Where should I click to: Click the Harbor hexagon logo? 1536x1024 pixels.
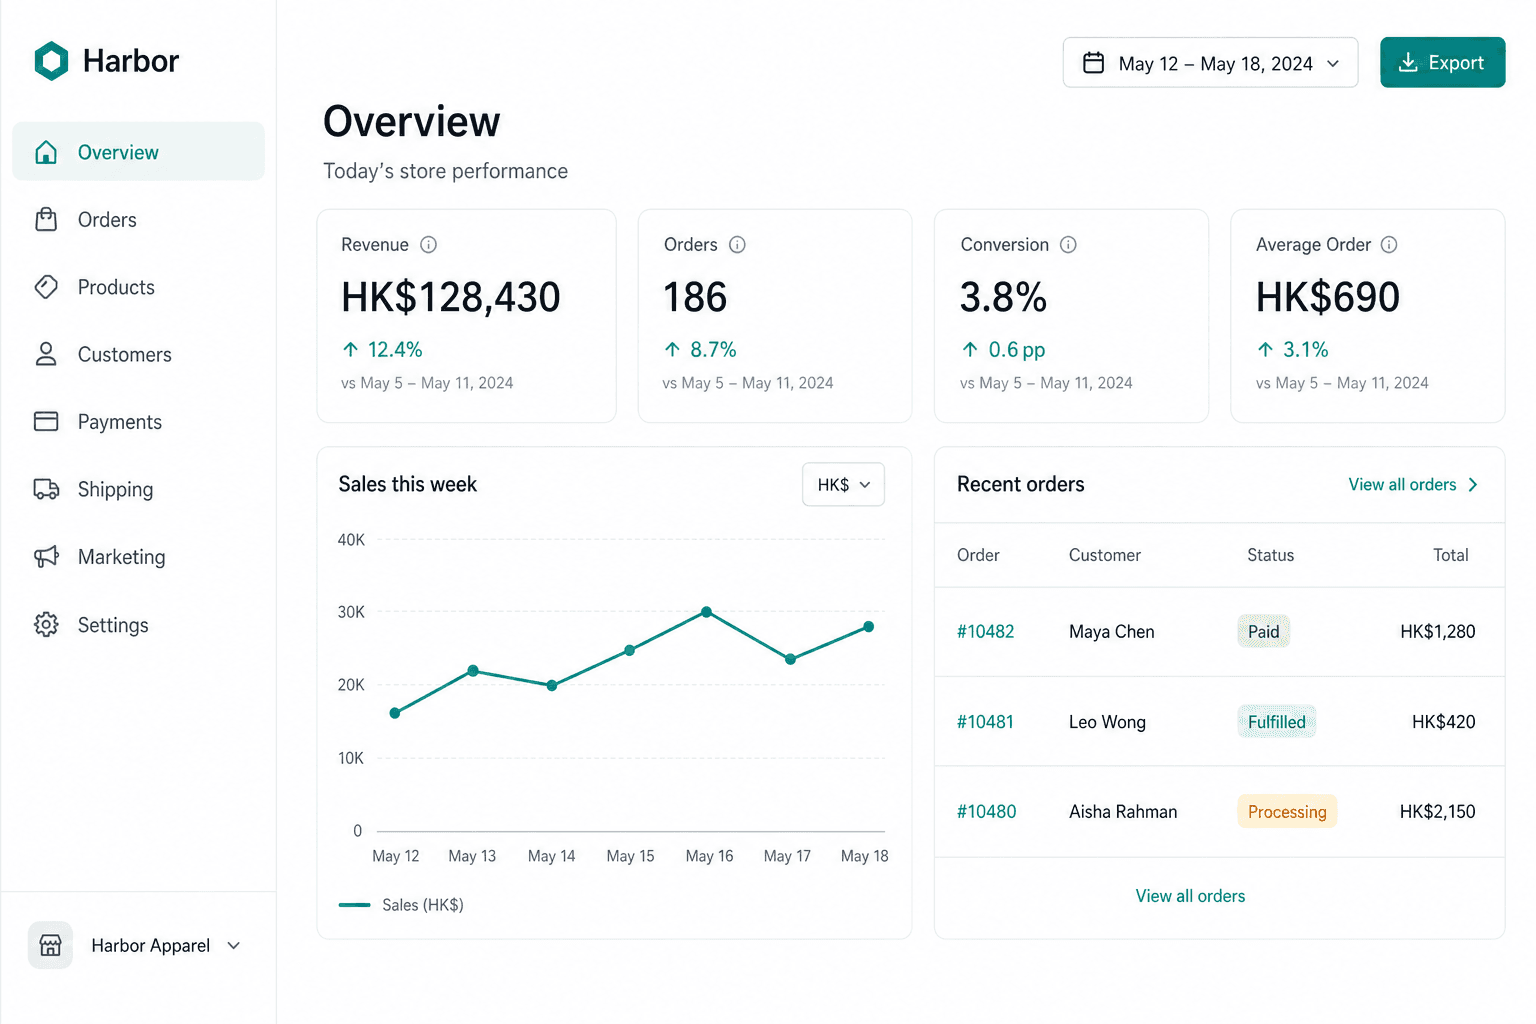pyautogui.click(x=51, y=61)
